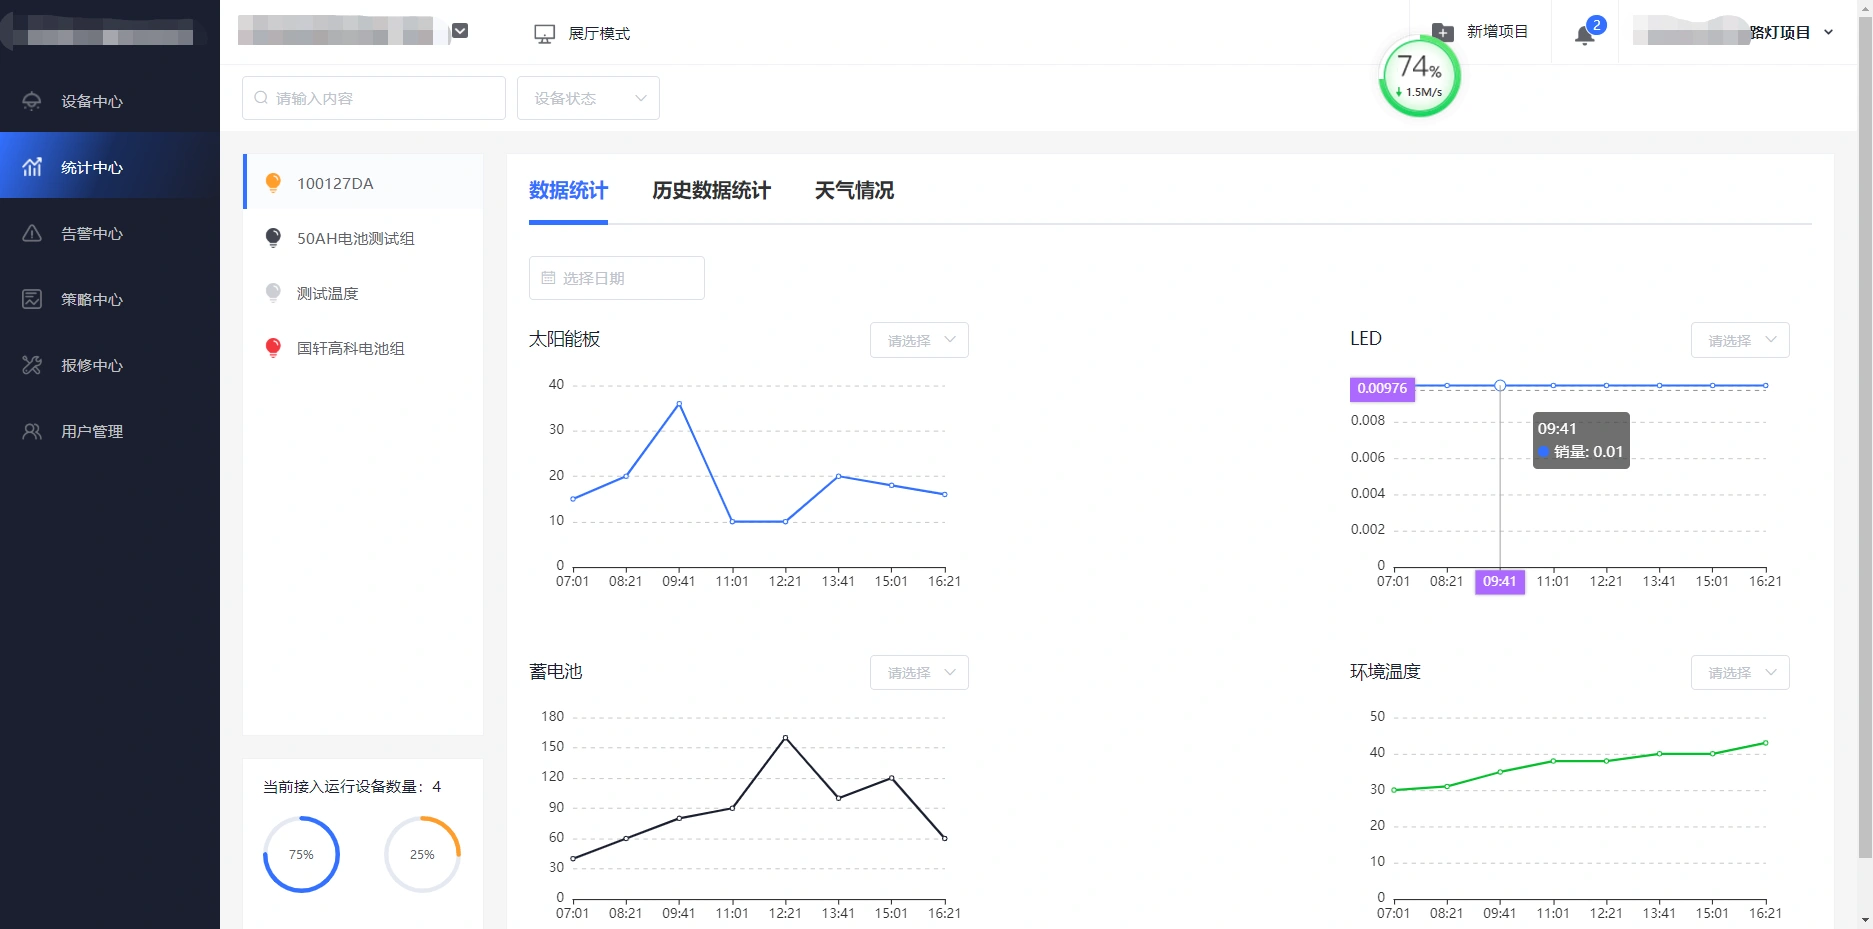Screen dimensions: 1873x929
Task: Switch to the 历史数据统计 tab
Action: click(x=711, y=190)
